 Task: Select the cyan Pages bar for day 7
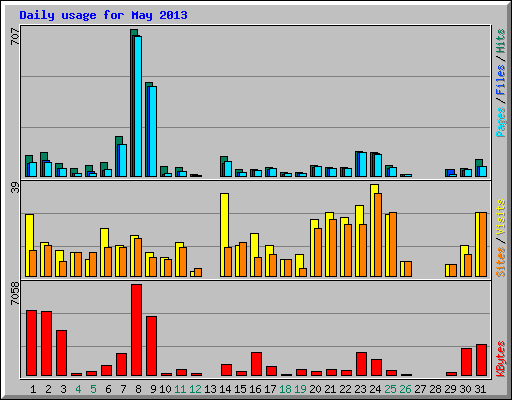(123, 160)
